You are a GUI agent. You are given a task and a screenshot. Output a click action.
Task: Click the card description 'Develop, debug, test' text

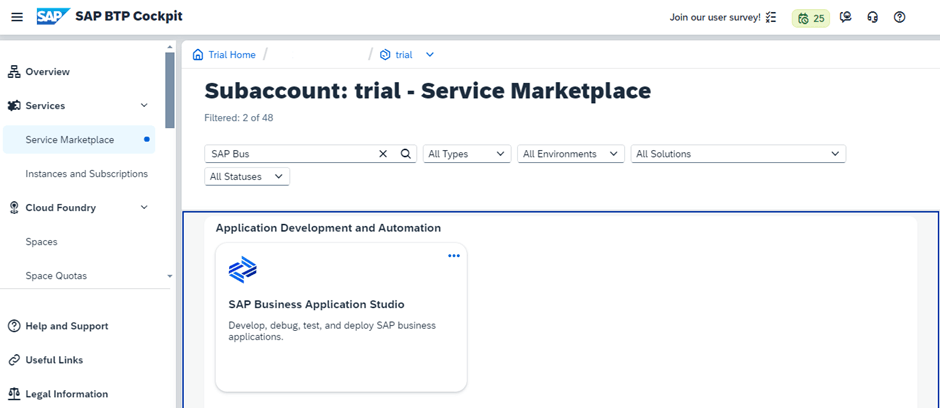pyautogui.click(x=332, y=331)
